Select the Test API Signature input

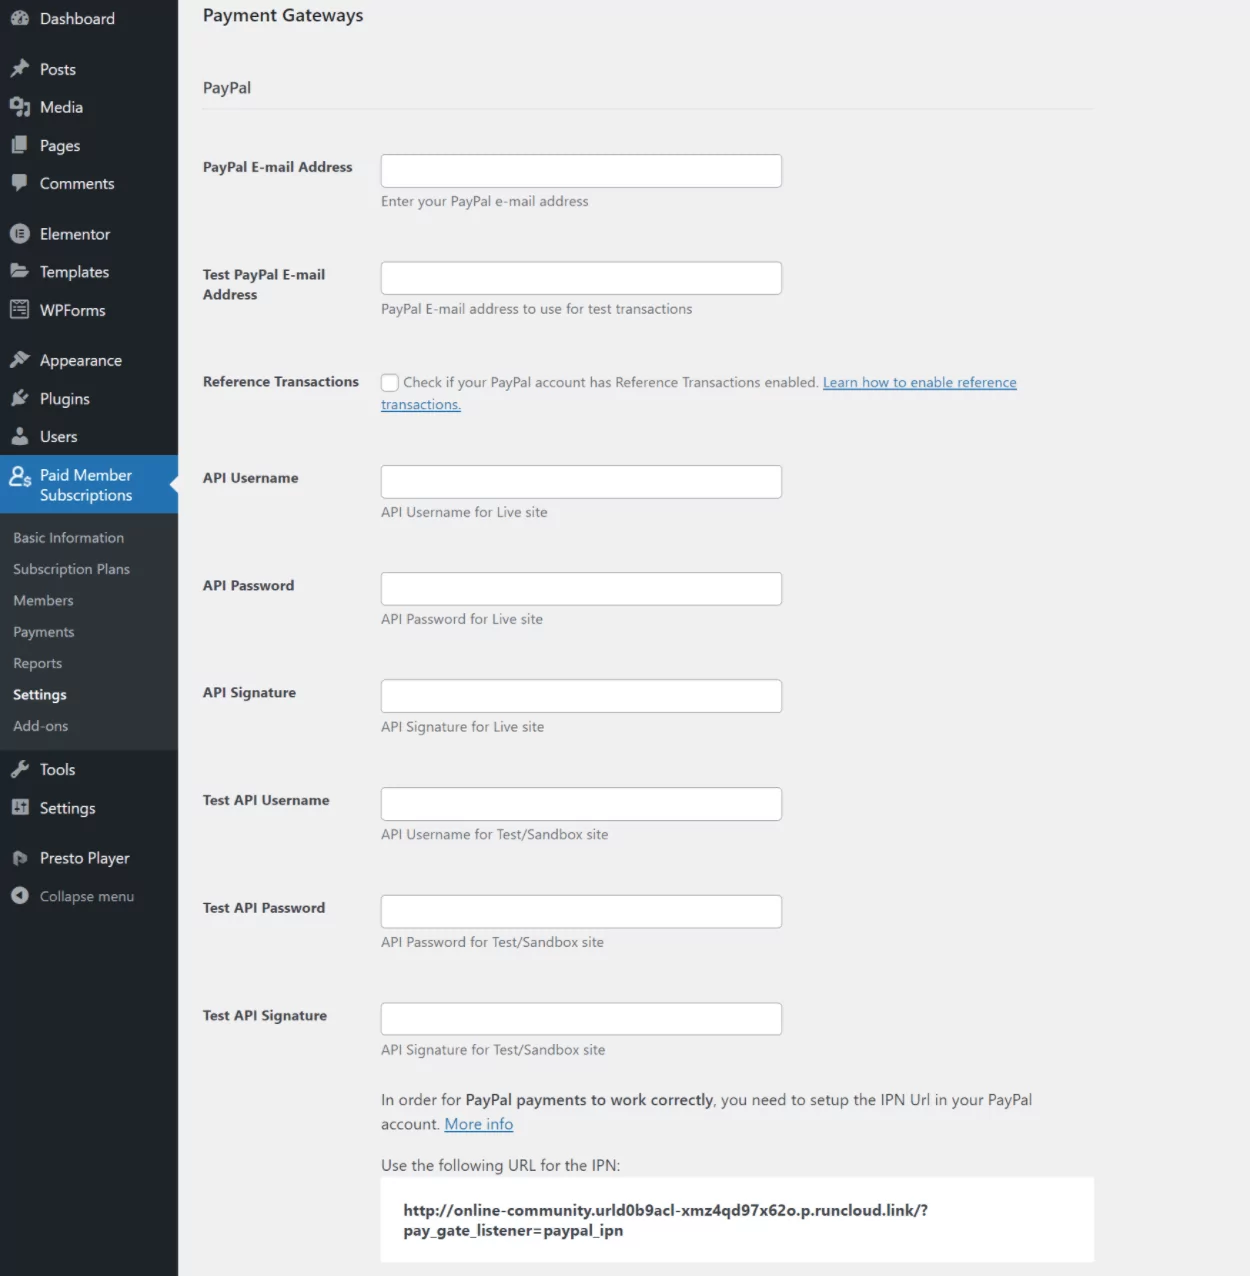581,1019
